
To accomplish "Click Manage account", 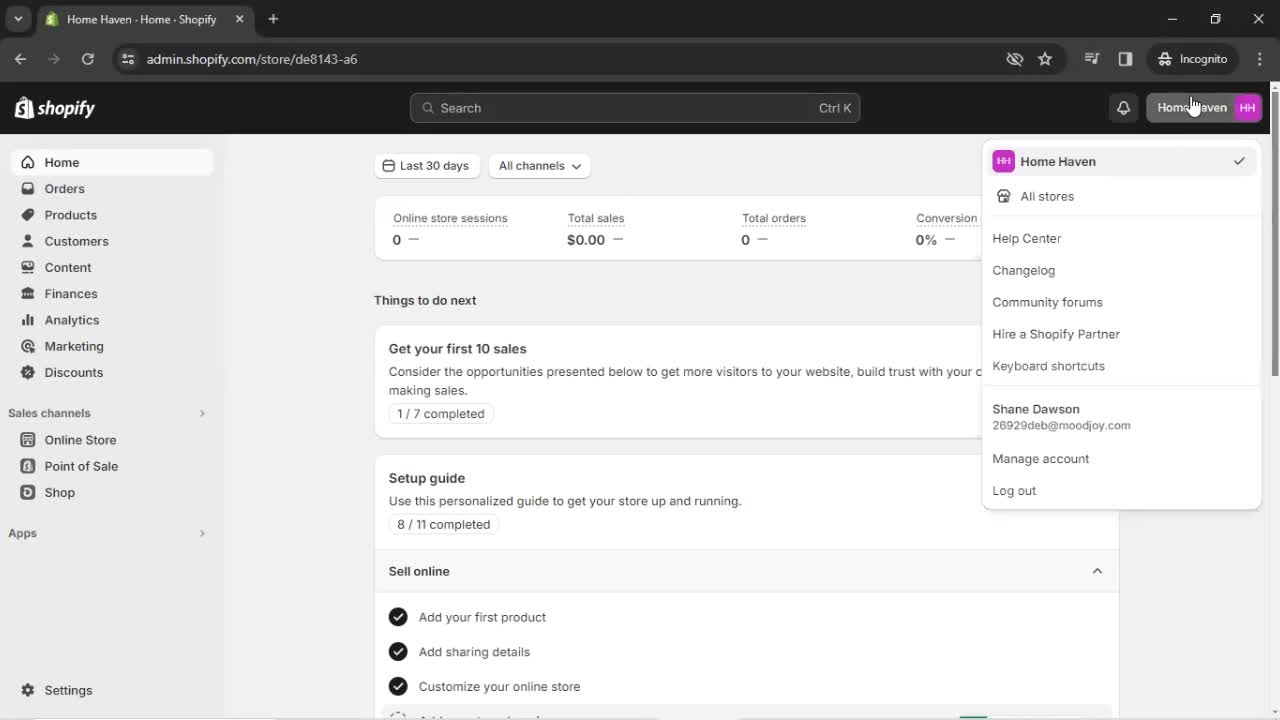I will click(x=1040, y=459).
